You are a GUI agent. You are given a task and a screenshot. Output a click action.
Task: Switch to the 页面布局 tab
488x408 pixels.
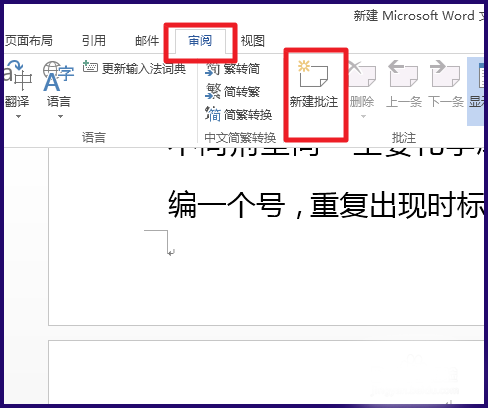29,41
